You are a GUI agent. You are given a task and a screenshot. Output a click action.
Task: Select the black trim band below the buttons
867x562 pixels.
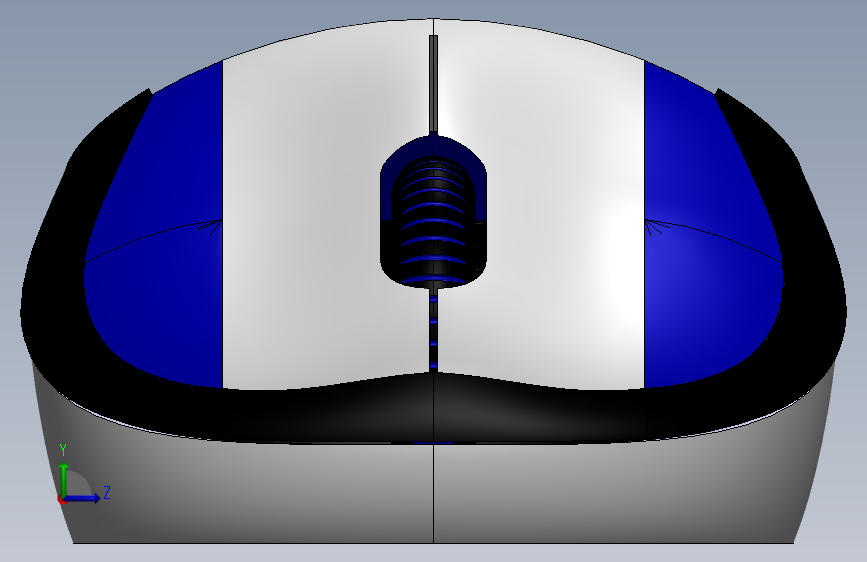pos(434,409)
